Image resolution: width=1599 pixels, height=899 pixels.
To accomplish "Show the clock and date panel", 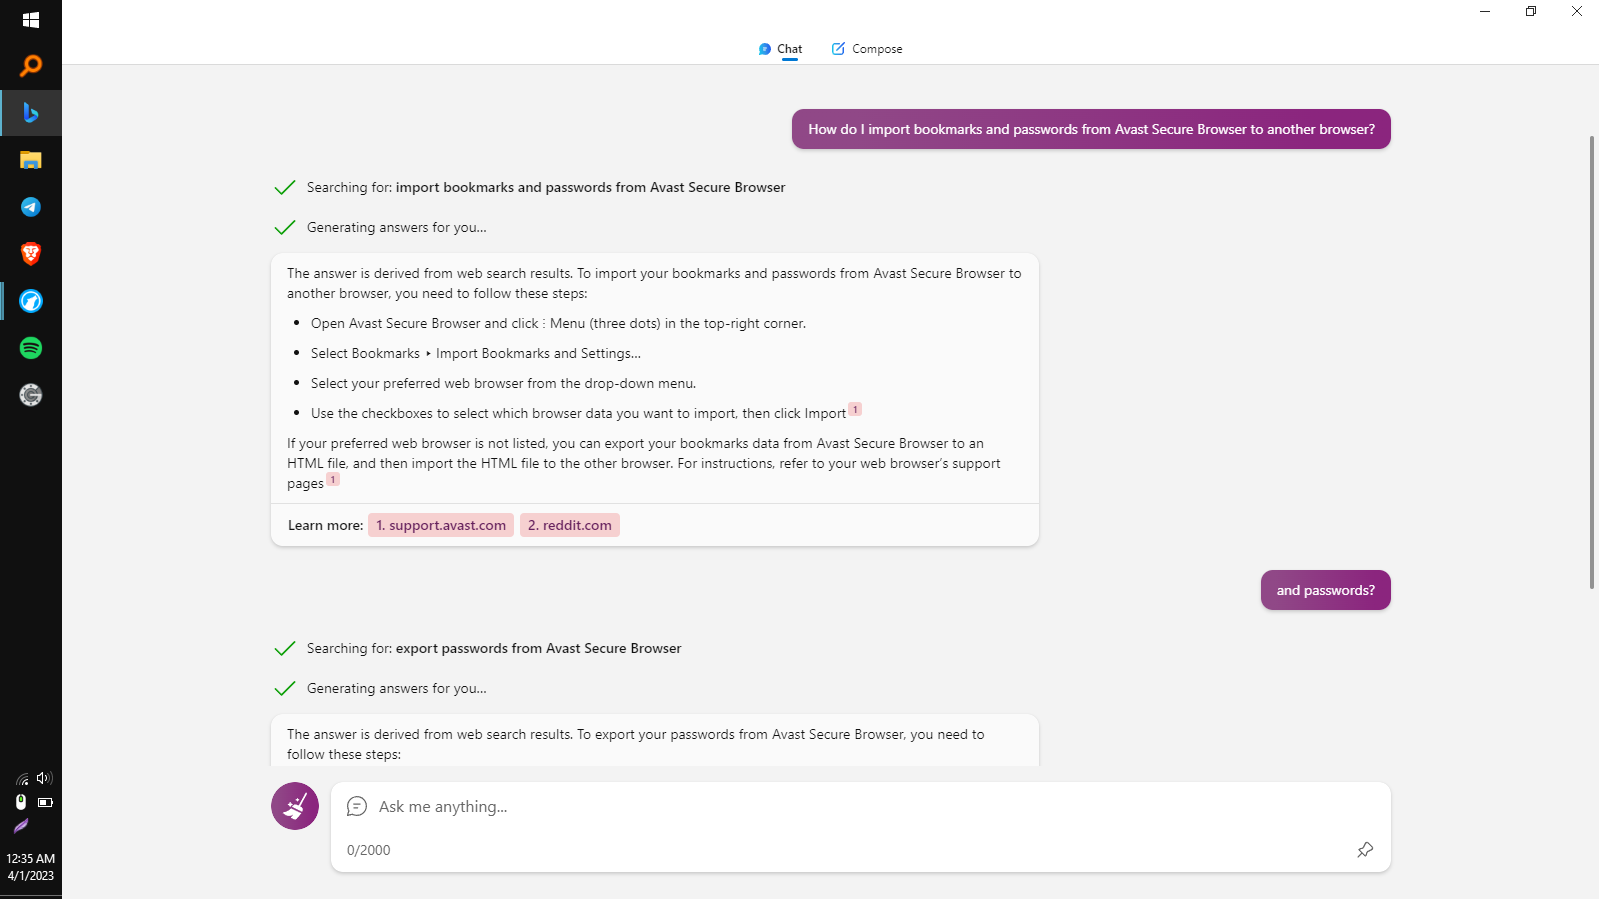I will [31, 867].
